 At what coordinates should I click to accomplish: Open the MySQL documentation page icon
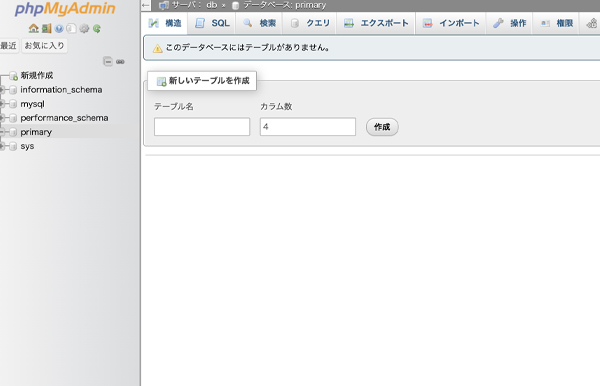pos(71,28)
